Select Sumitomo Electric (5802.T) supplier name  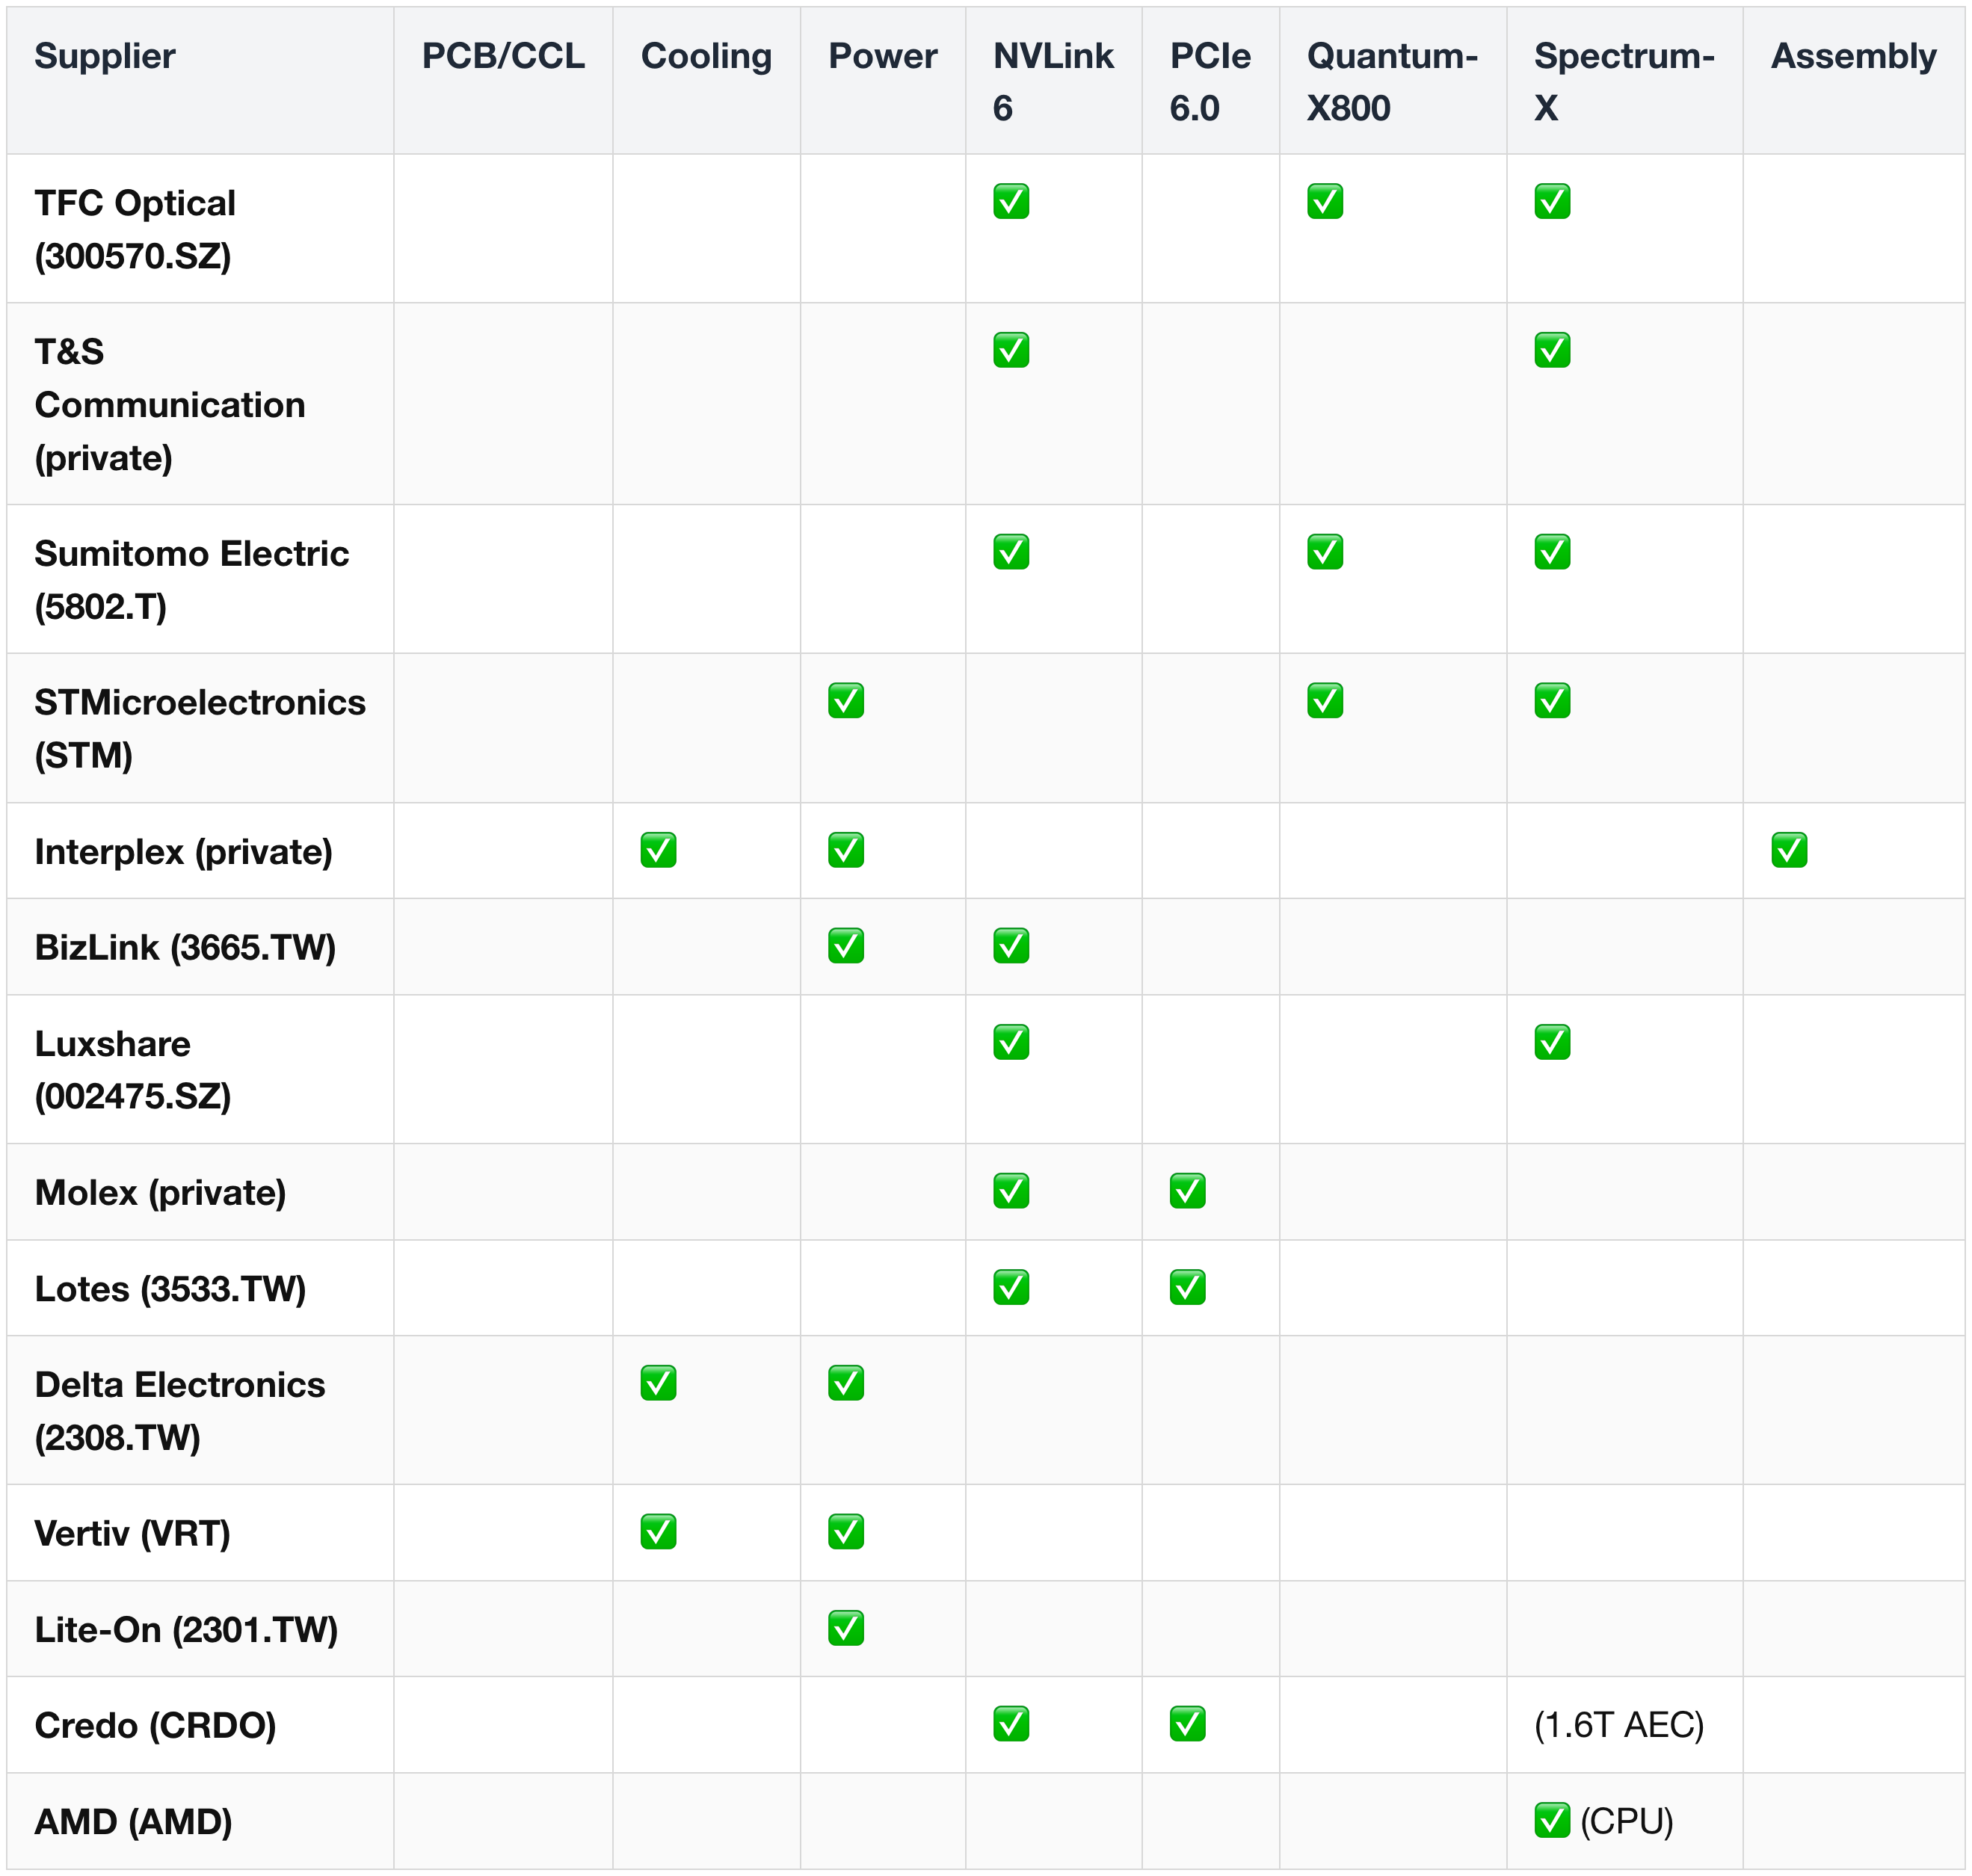(x=192, y=580)
